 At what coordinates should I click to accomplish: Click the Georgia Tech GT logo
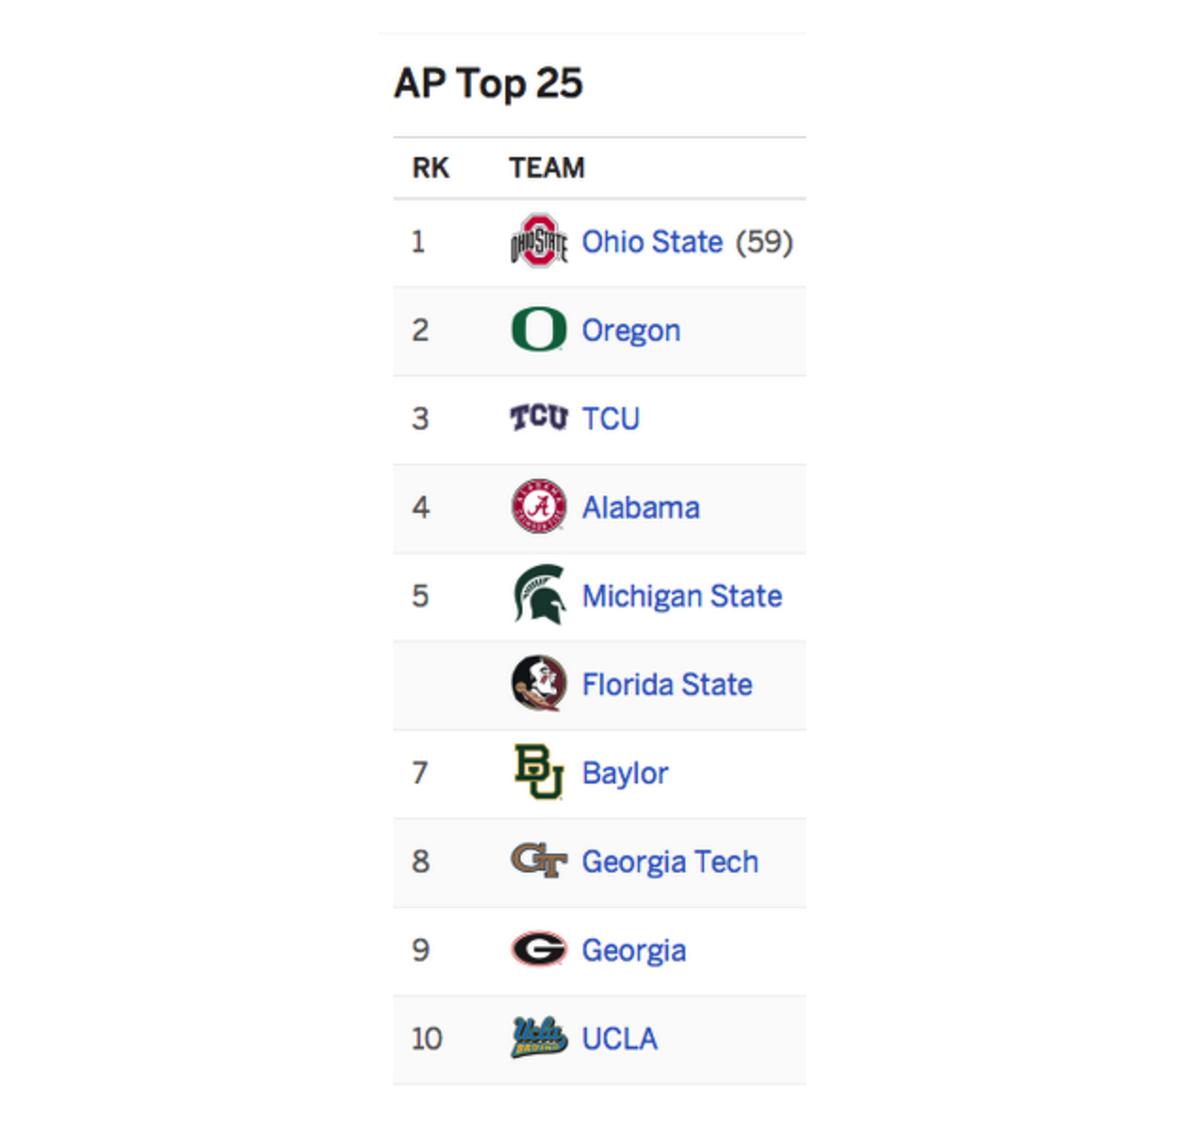click(538, 860)
